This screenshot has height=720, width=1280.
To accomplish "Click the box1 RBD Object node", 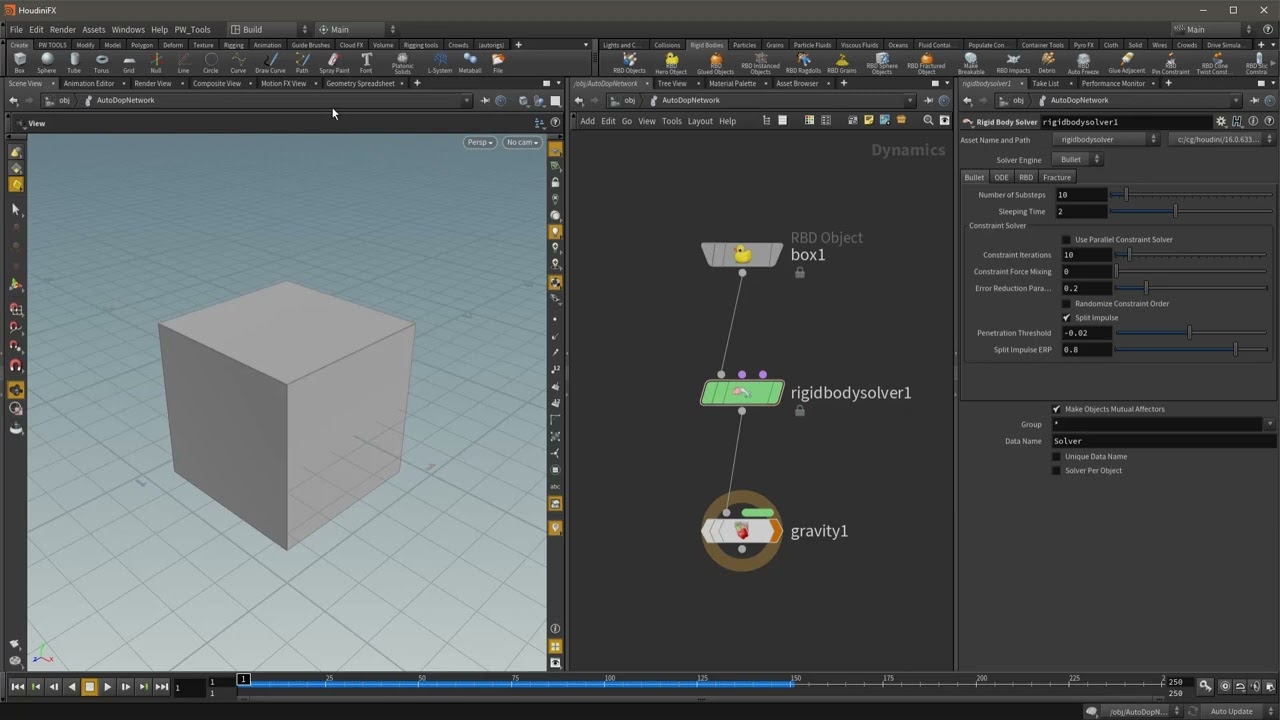I will pos(742,255).
